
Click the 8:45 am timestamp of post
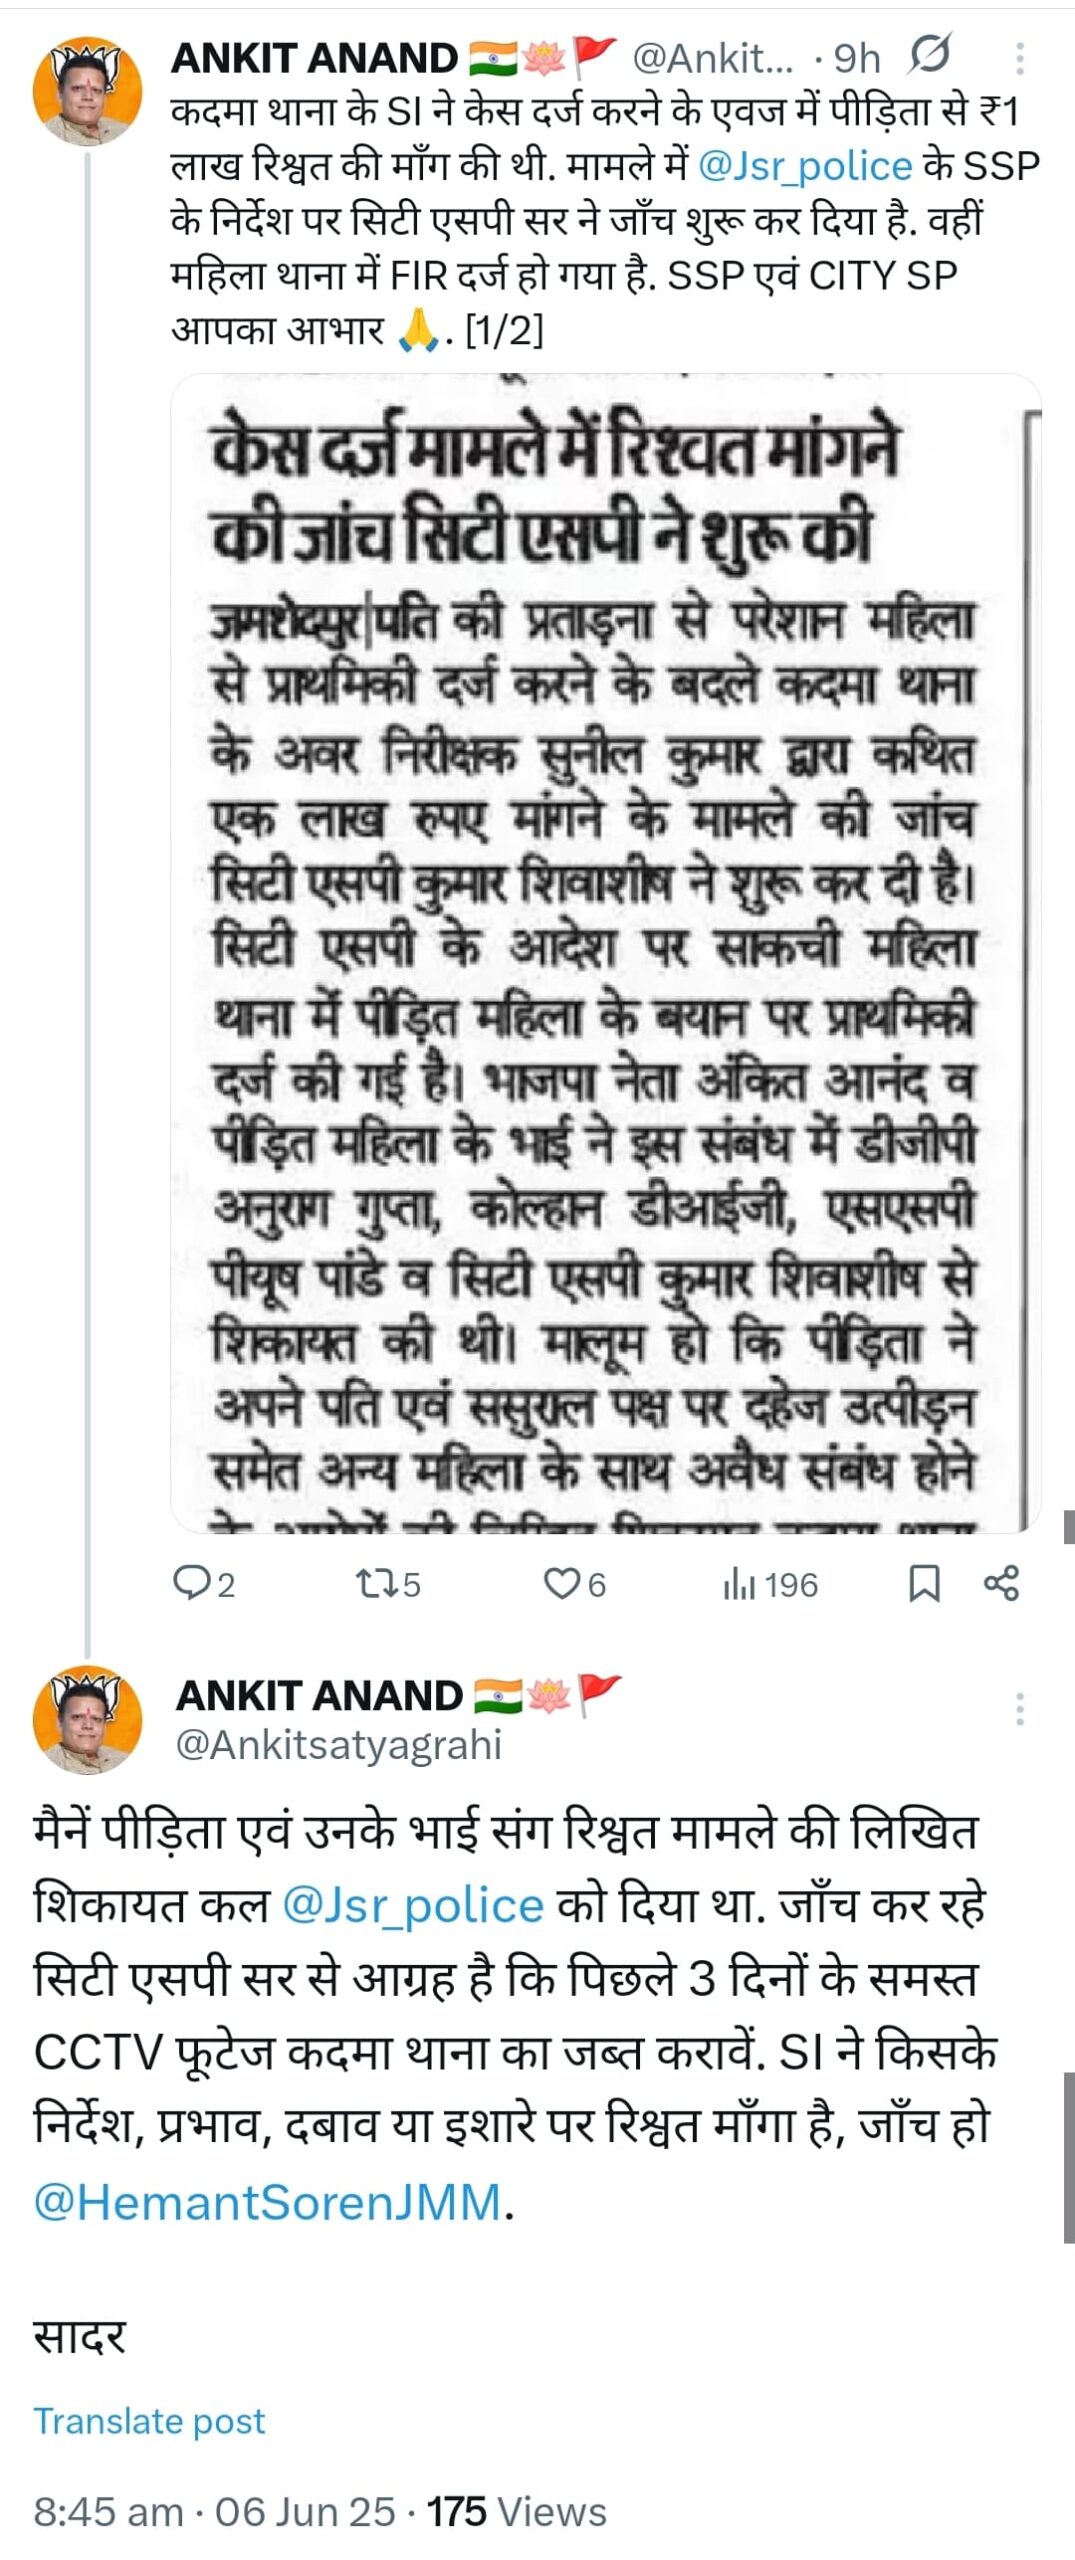(108, 2512)
